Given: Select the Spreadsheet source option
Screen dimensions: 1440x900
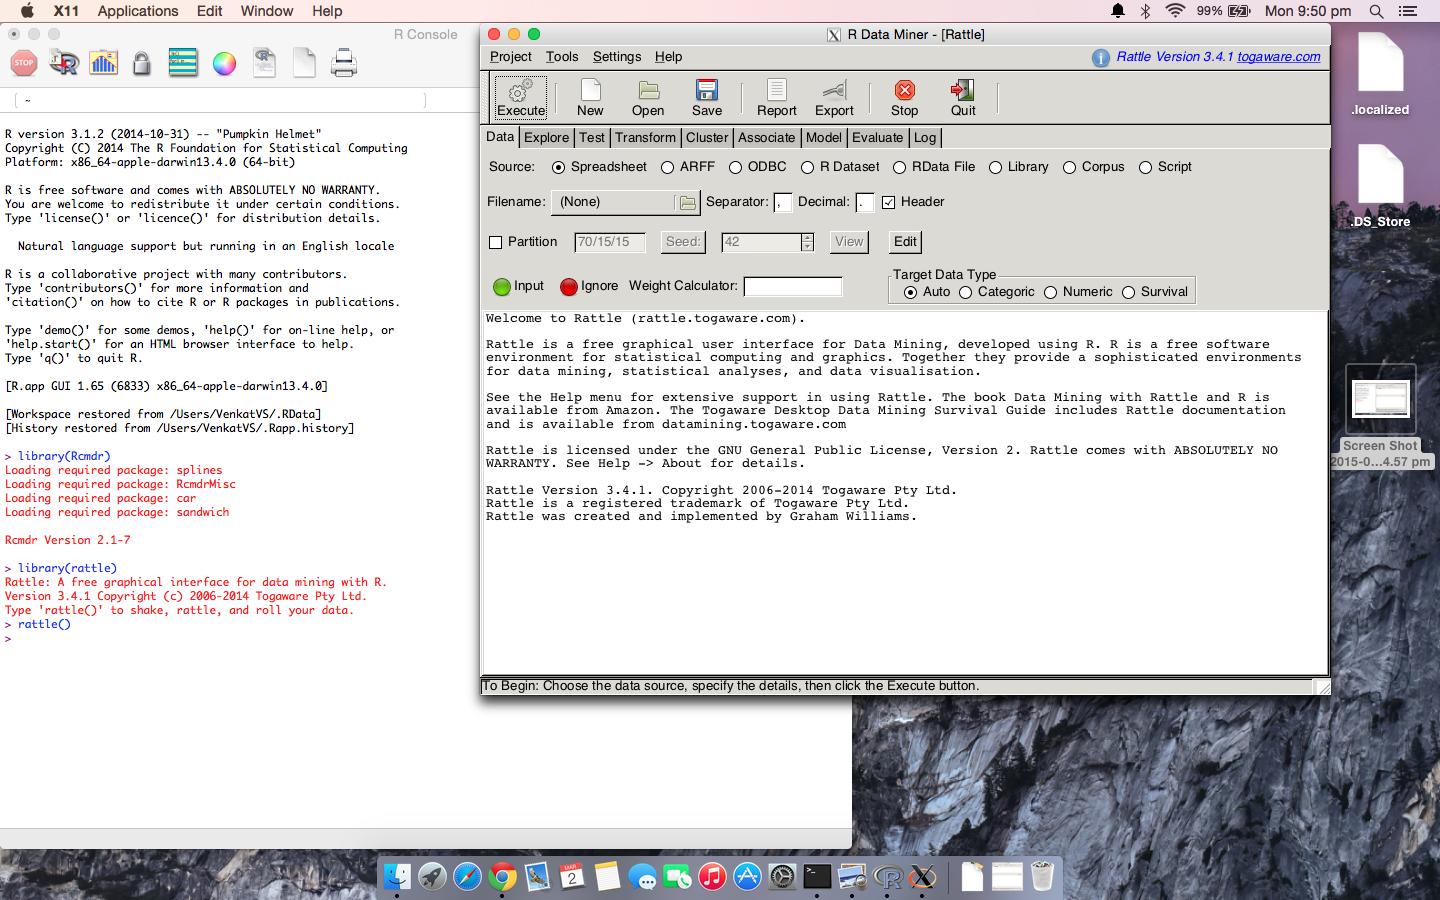Looking at the screenshot, I should coord(599,167).
